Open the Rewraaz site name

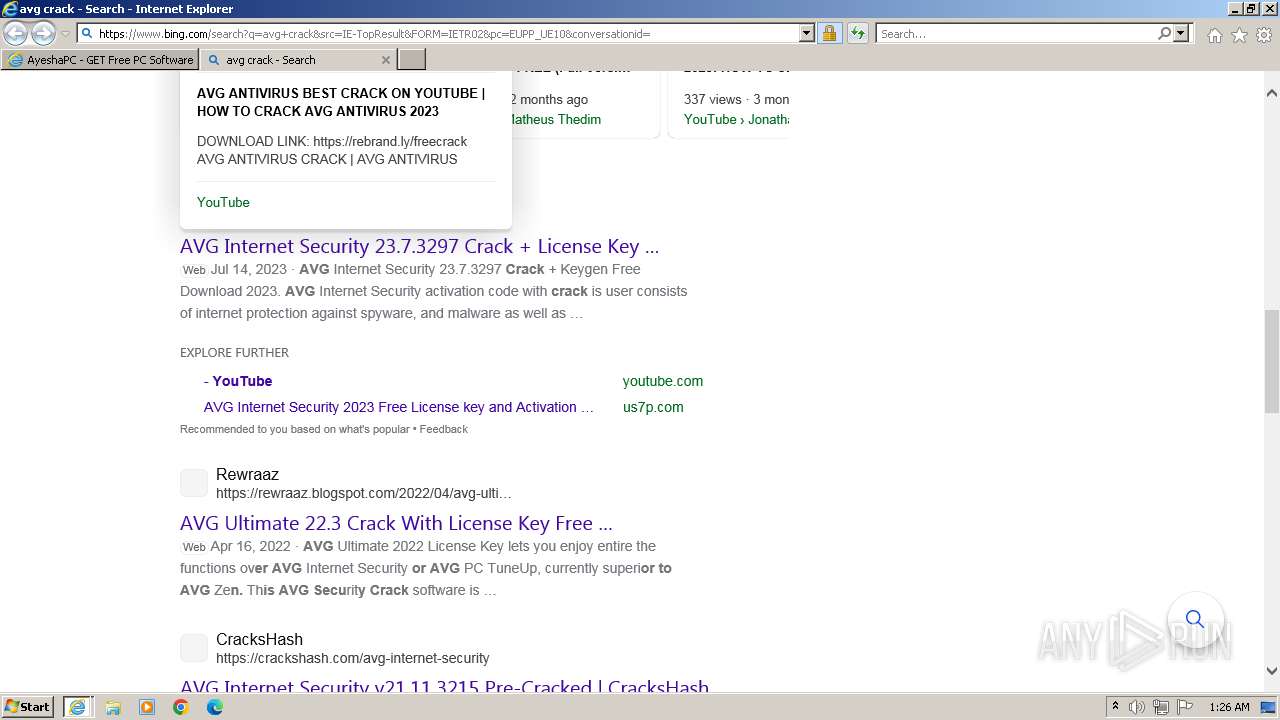247,474
